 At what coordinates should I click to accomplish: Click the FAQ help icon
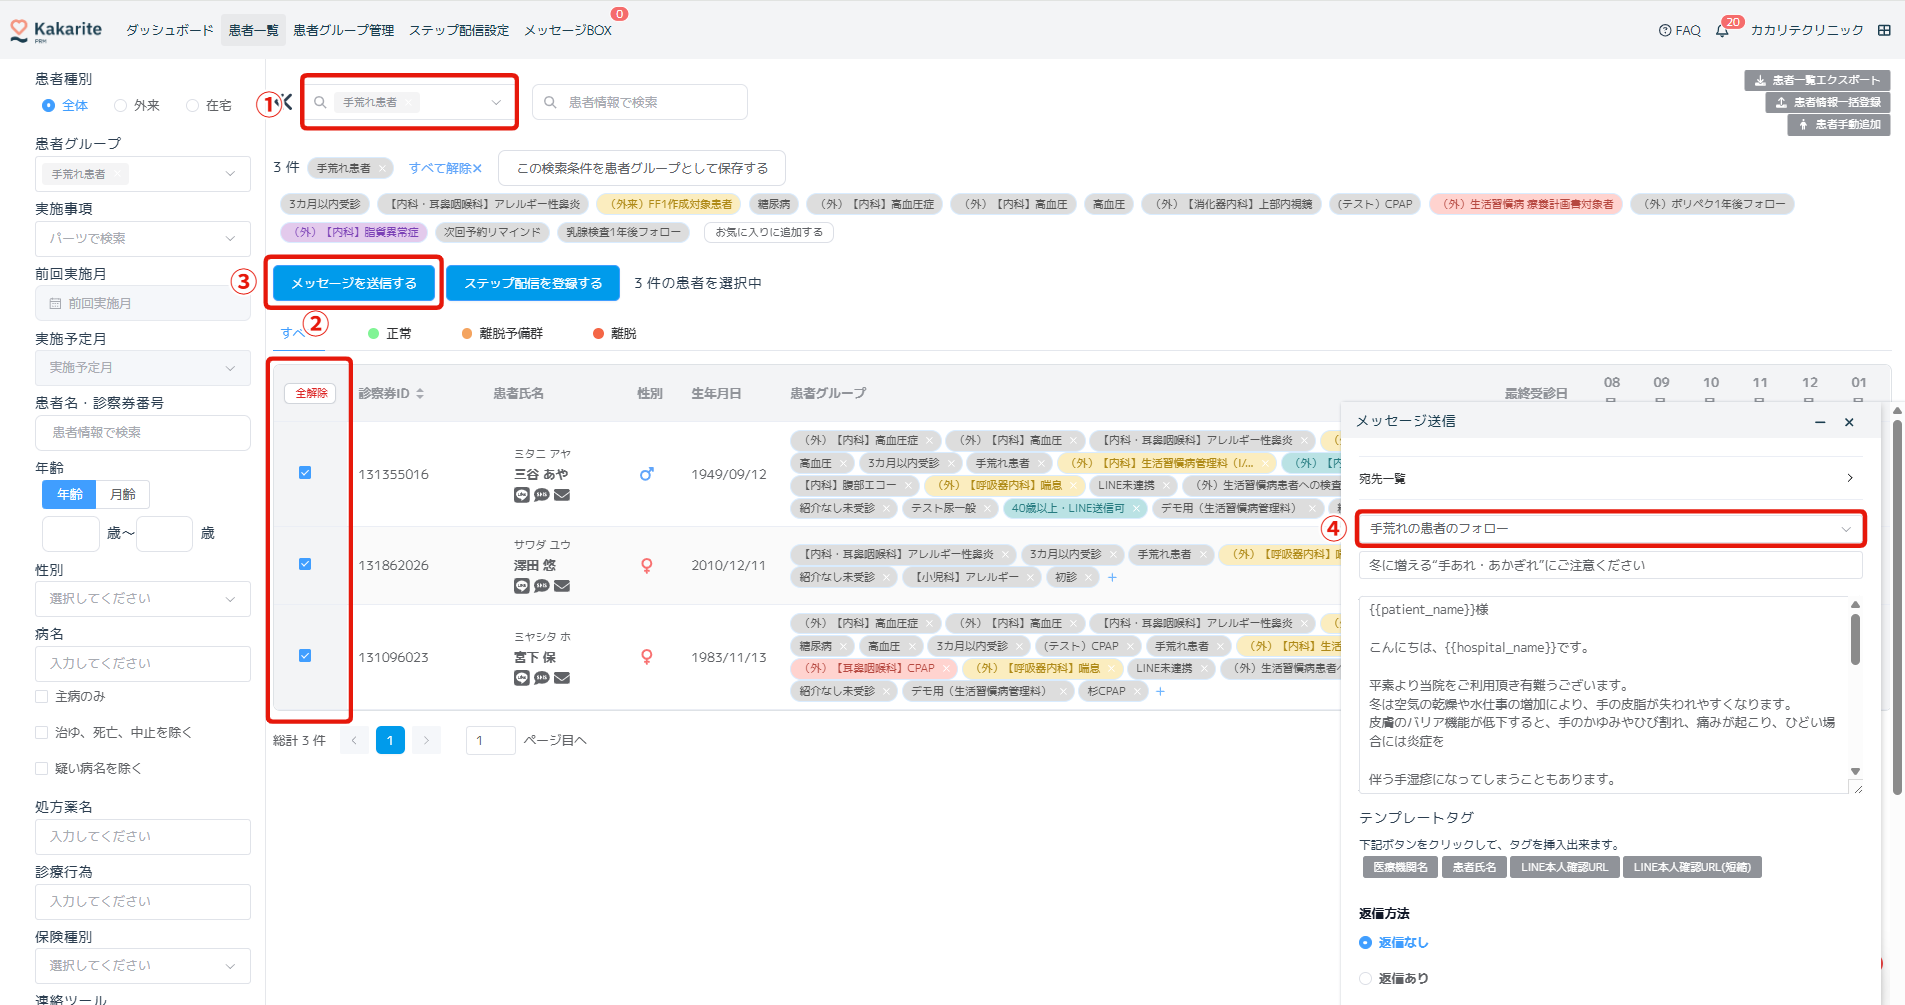tap(1665, 31)
